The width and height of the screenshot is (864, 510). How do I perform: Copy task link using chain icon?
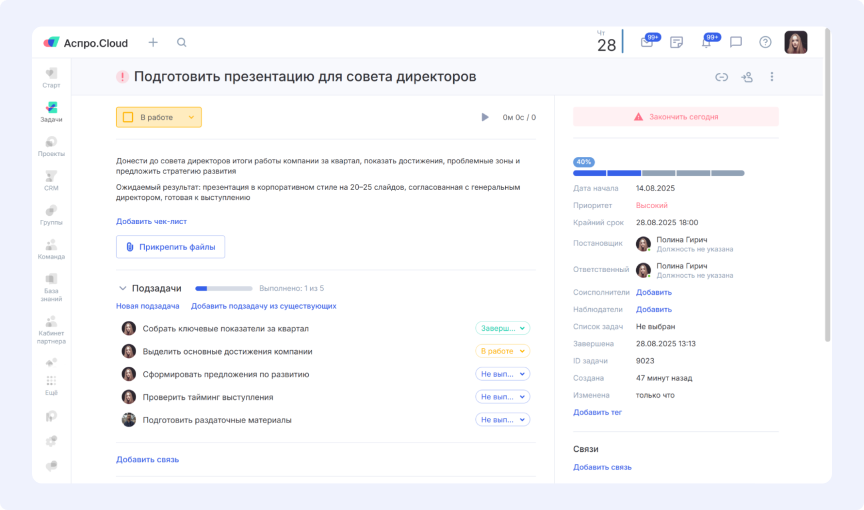click(721, 77)
